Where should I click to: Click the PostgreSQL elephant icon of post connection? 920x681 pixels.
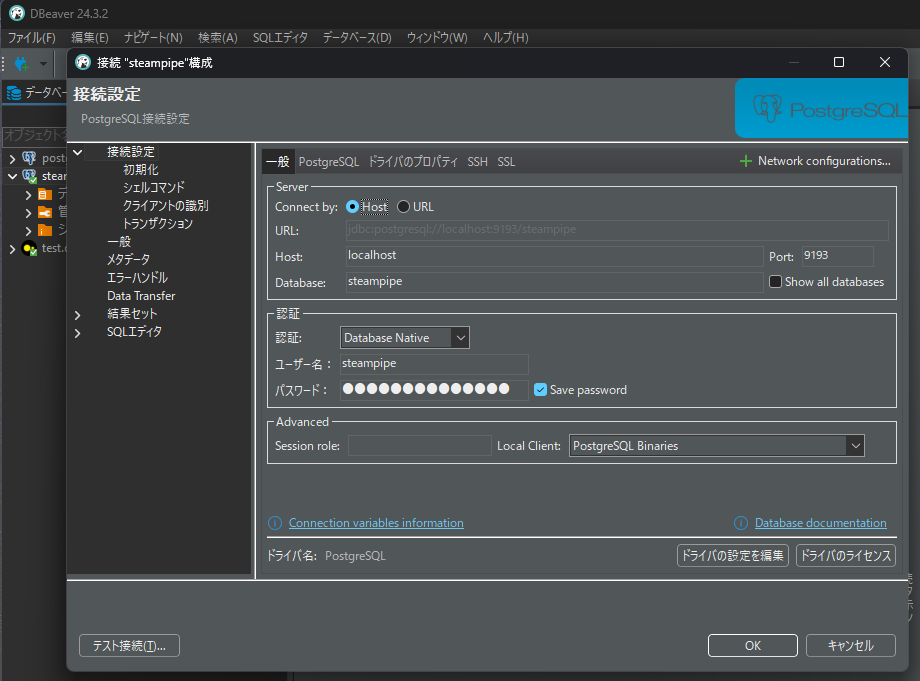(x=29, y=158)
